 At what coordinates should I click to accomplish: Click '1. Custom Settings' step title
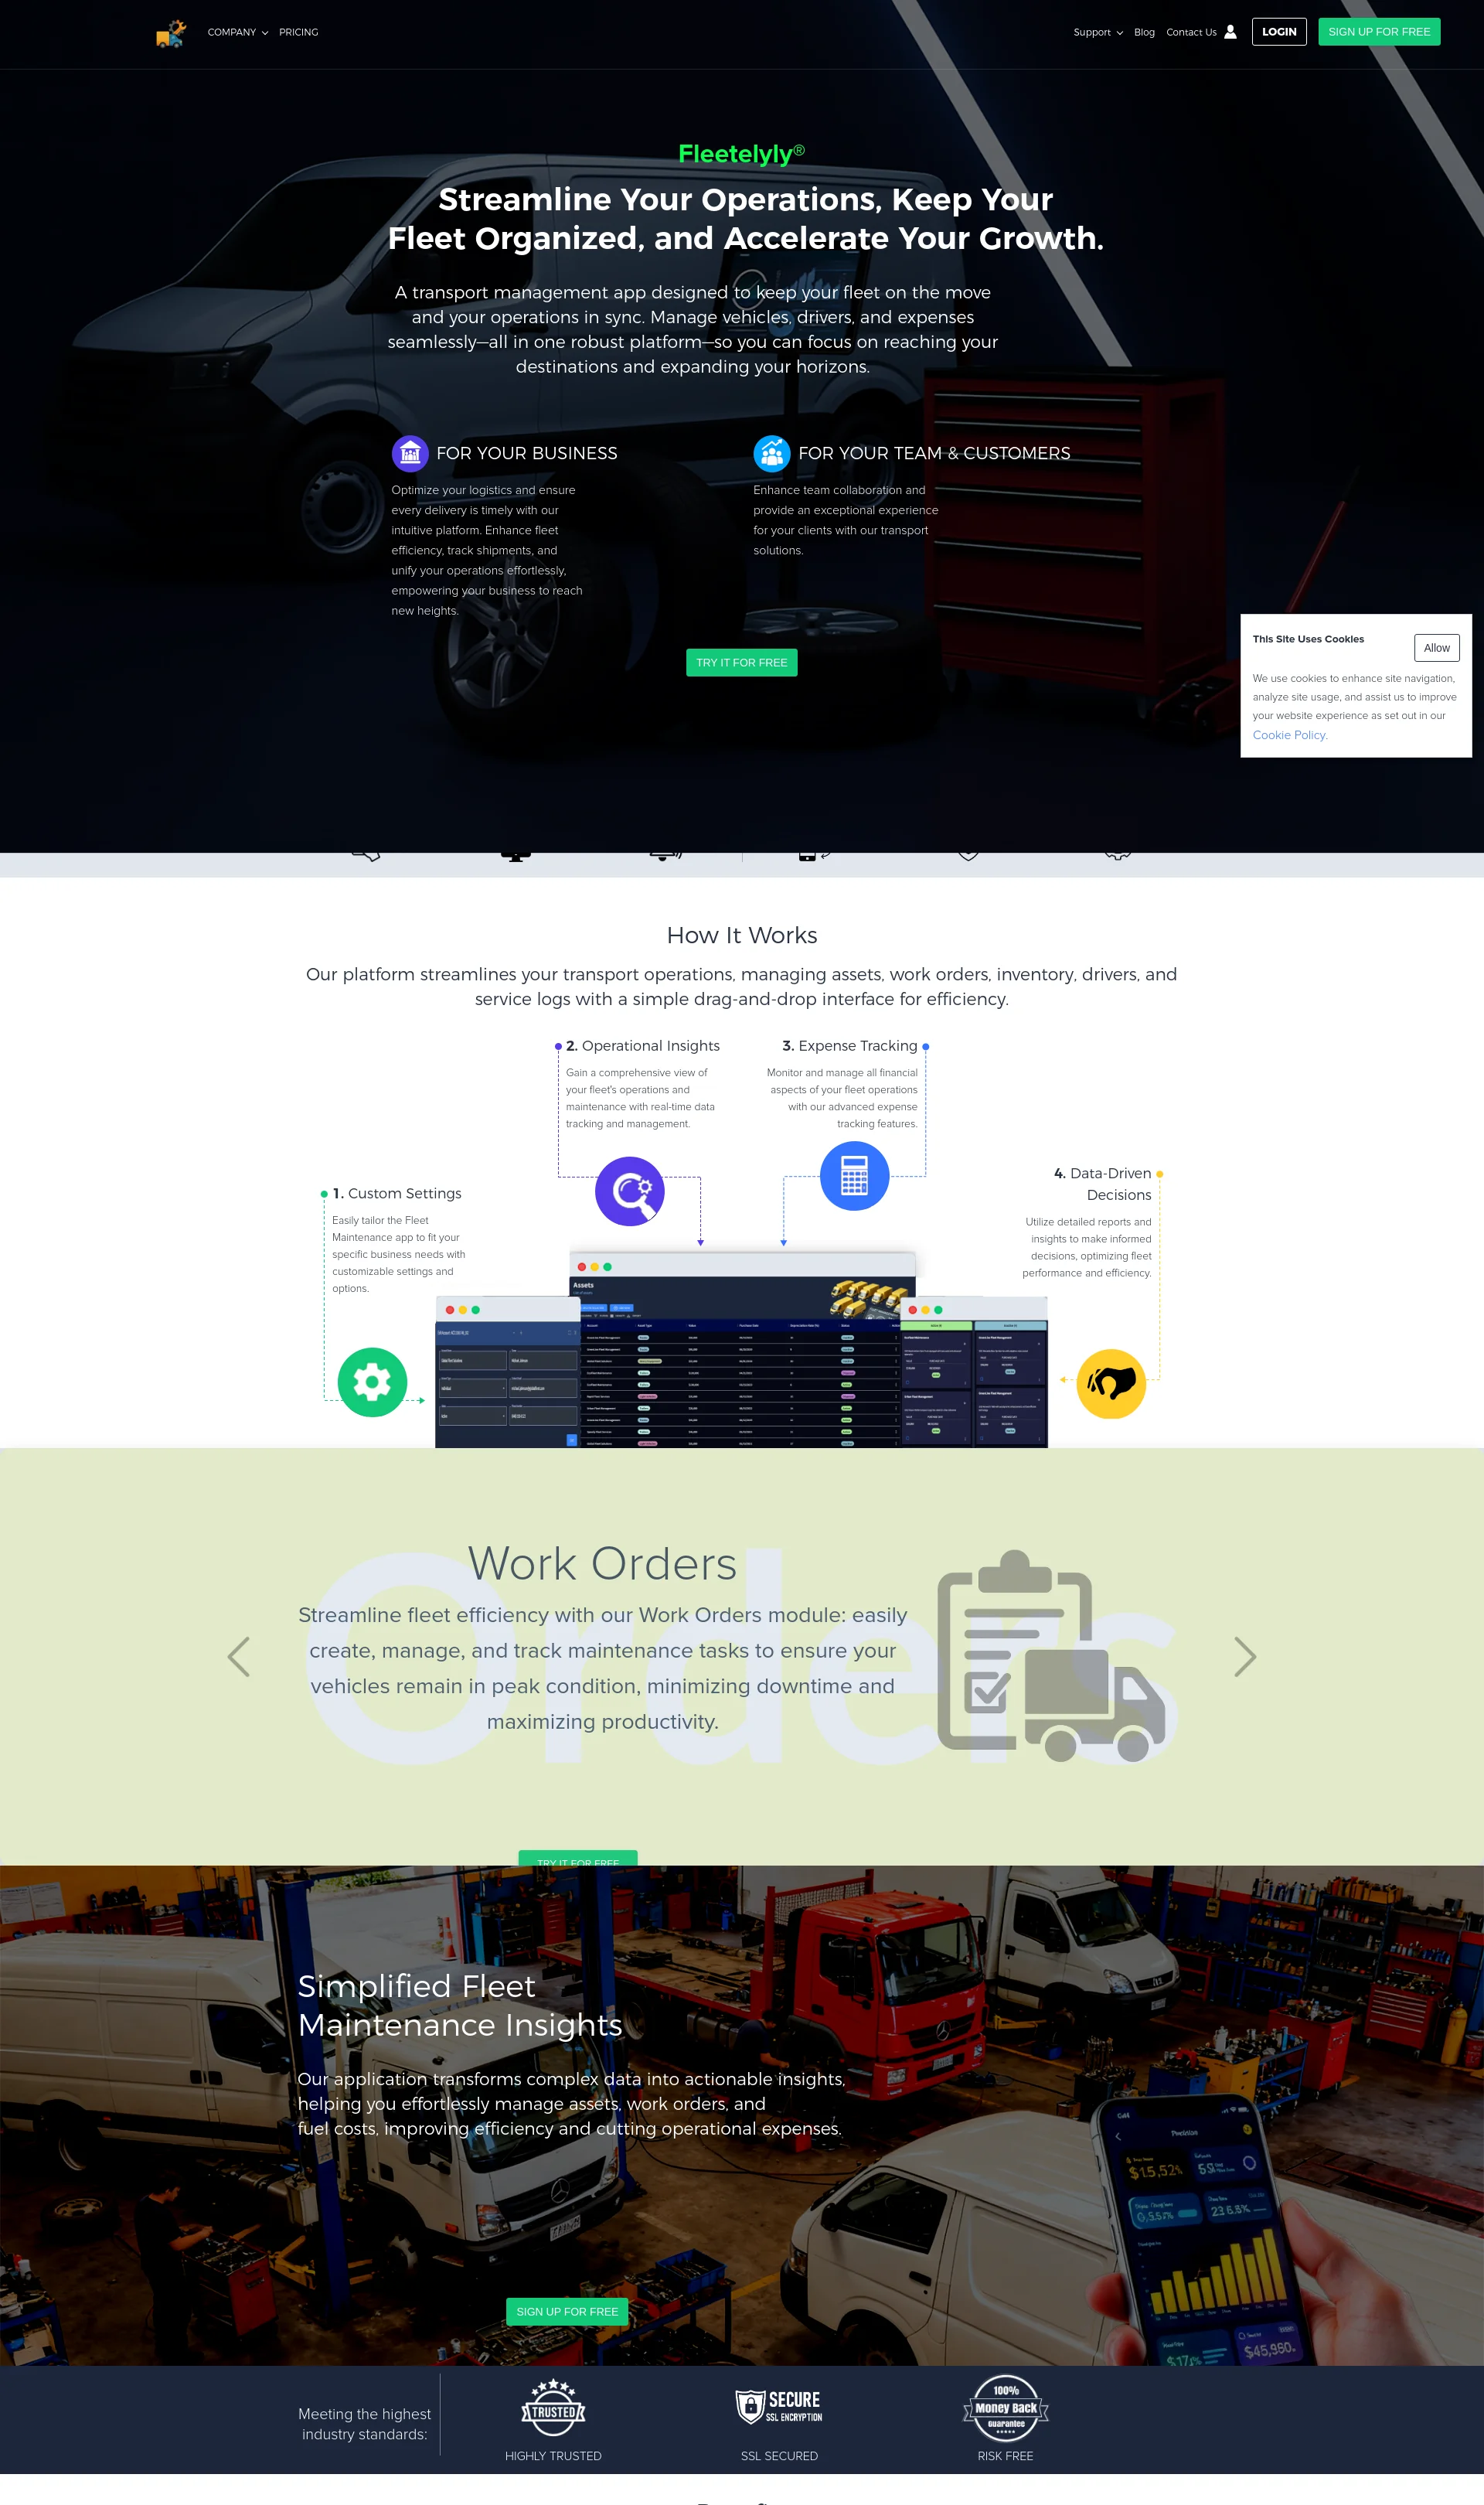(x=397, y=1193)
